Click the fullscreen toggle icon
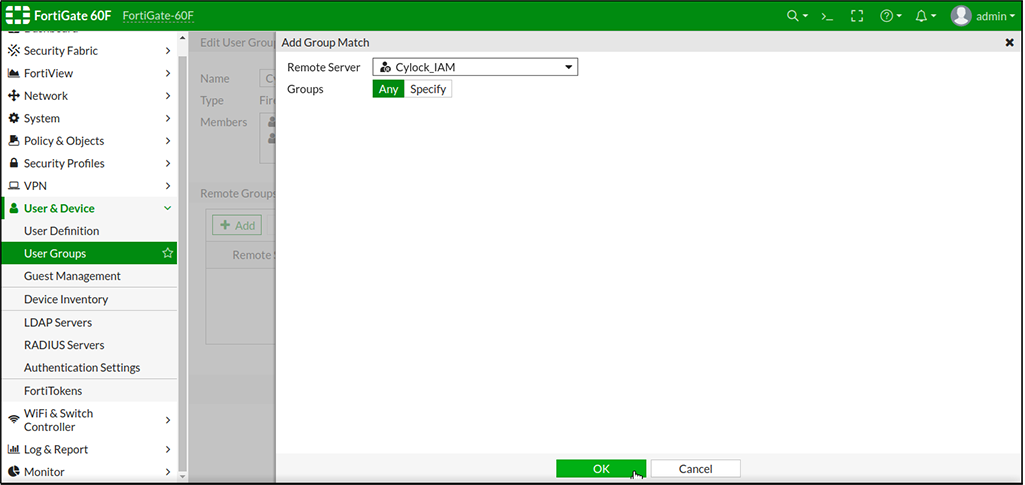Image resolution: width=1025 pixels, height=485 pixels. 856,16
